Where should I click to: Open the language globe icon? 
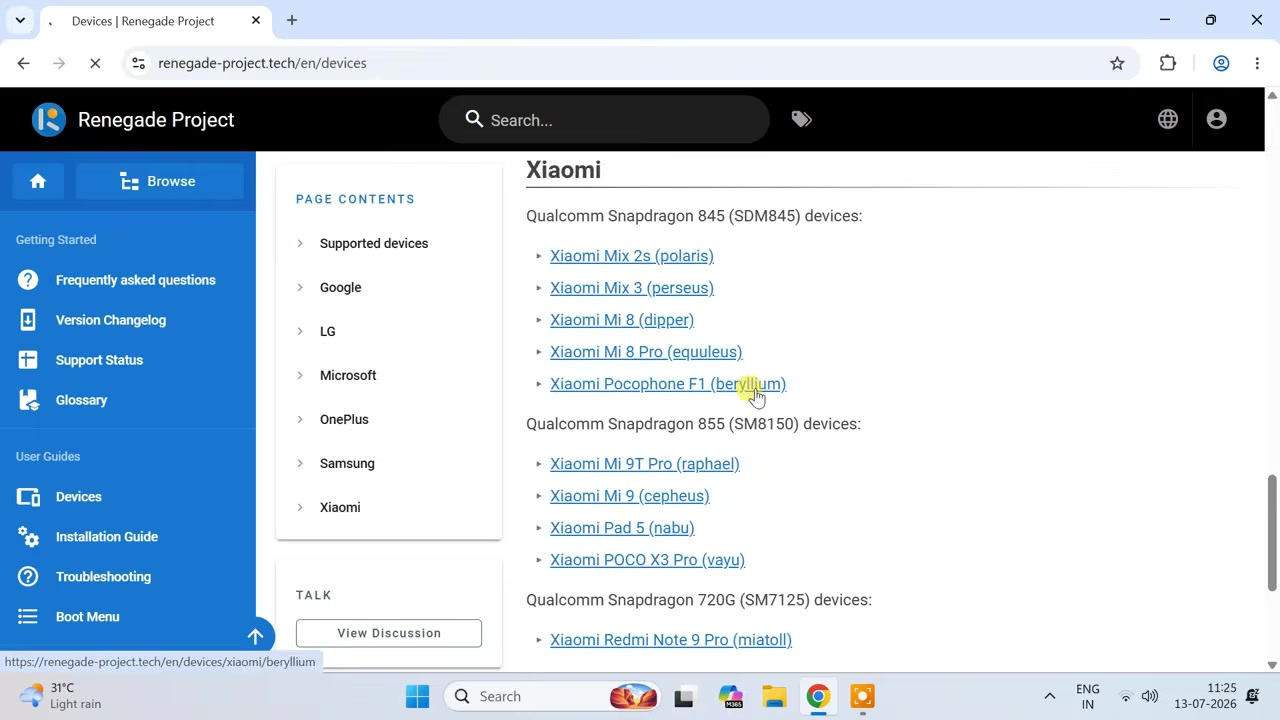1168,120
